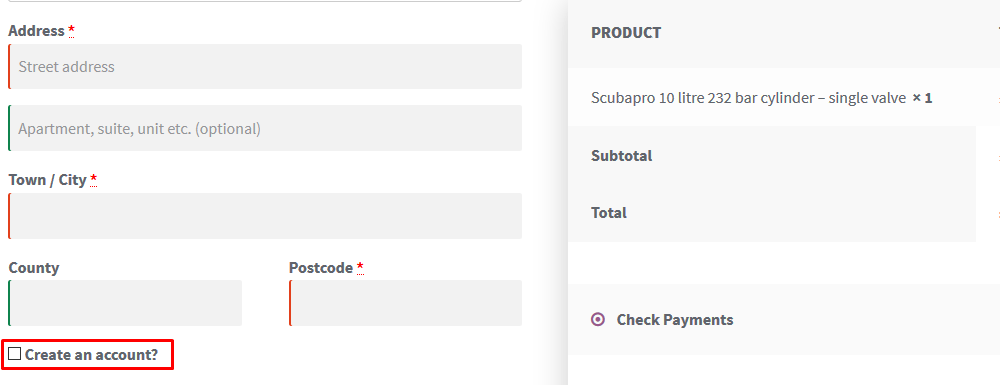Click the Scubapro 10 litre cylinder product name
This screenshot has width=1000, height=385.
point(748,98)
